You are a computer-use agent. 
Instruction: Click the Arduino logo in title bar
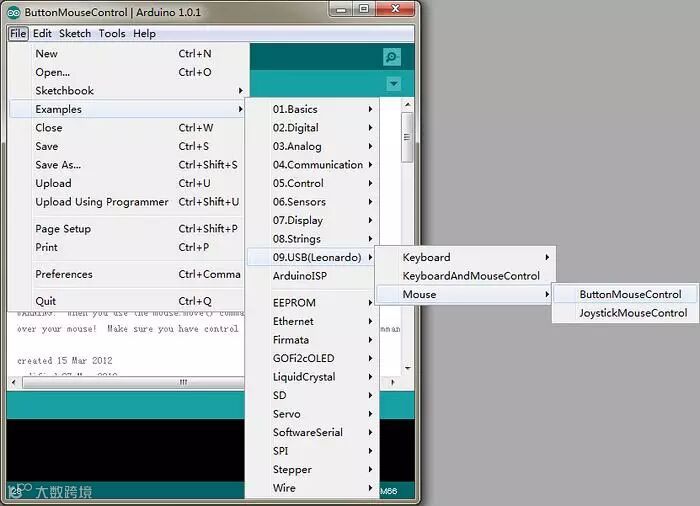pyautogui.click(x=13, y=13)
